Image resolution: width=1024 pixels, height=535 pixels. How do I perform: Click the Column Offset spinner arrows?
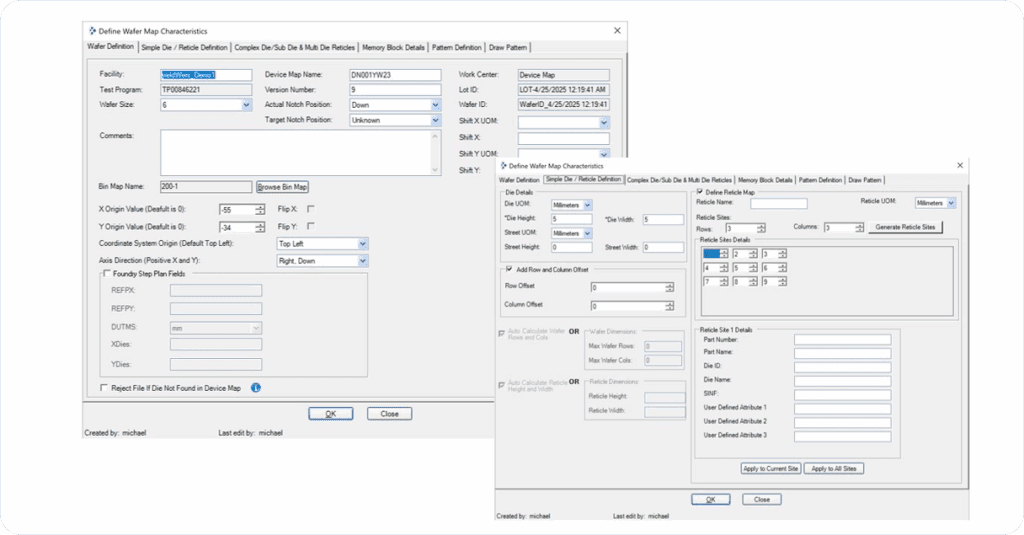[670, 306]
